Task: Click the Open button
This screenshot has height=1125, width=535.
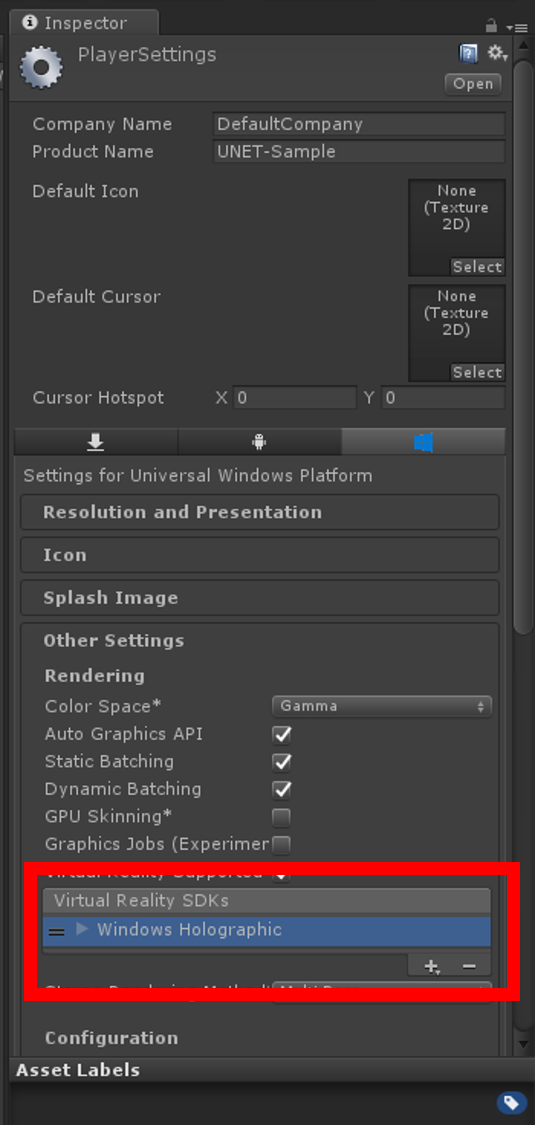Action: [x=473, y=84]
